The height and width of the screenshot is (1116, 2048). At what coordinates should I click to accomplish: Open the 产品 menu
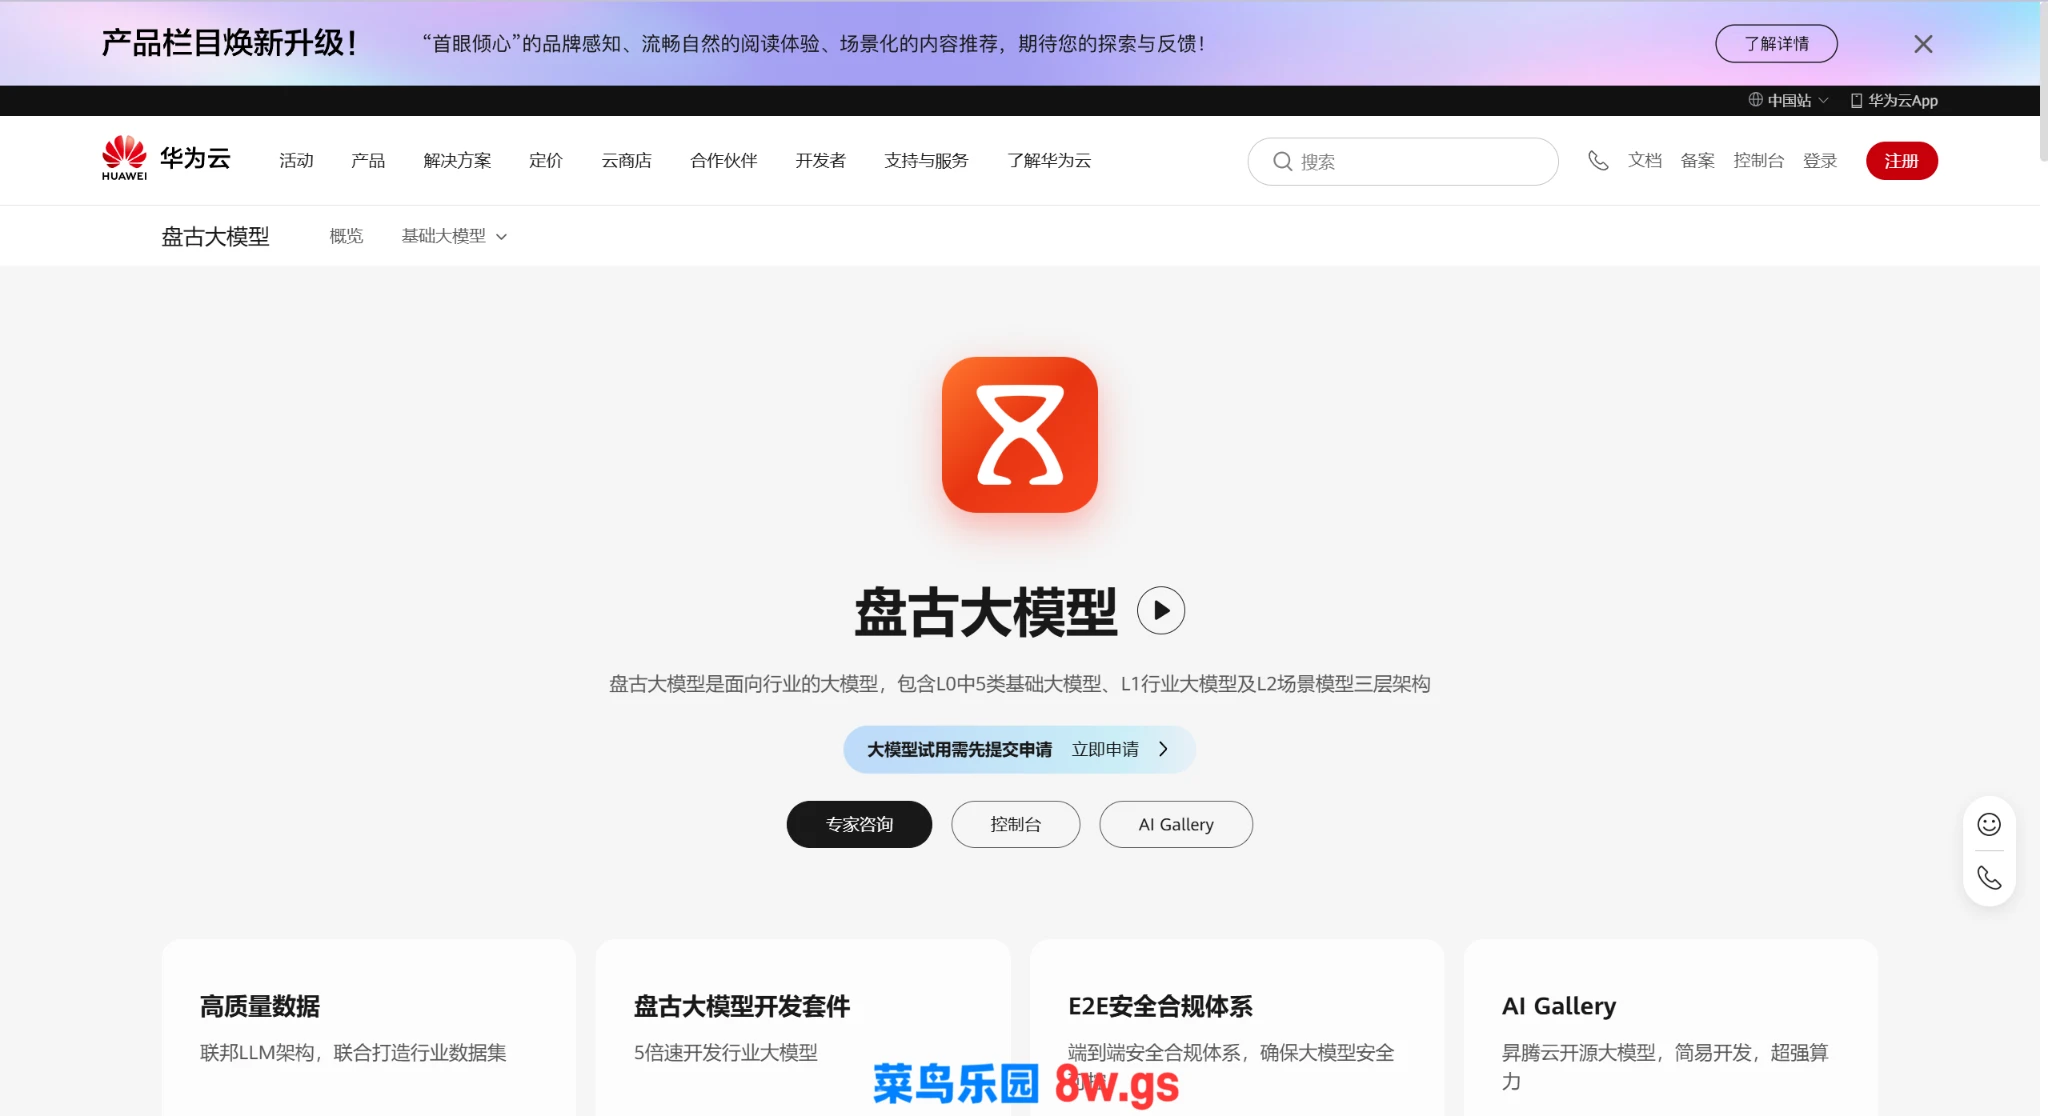click(368, 160)
